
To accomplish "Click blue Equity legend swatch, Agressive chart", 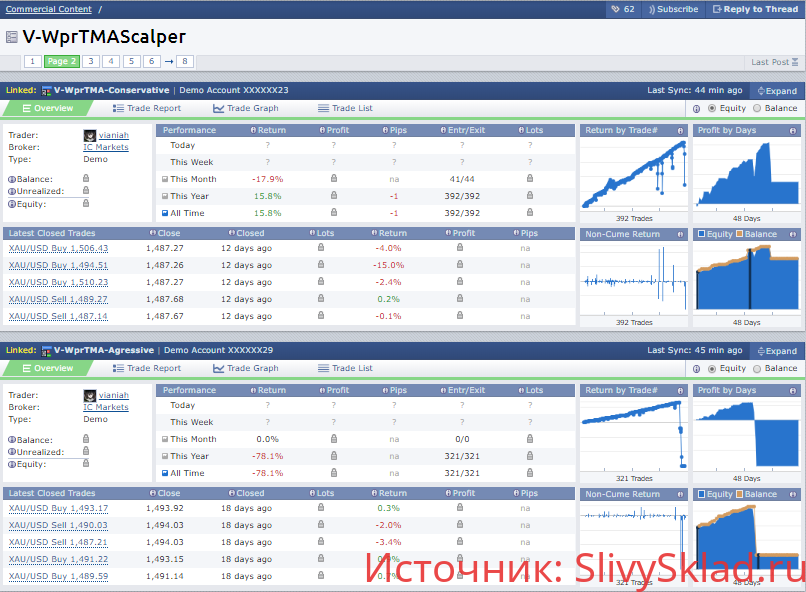I will click(702, 494).
